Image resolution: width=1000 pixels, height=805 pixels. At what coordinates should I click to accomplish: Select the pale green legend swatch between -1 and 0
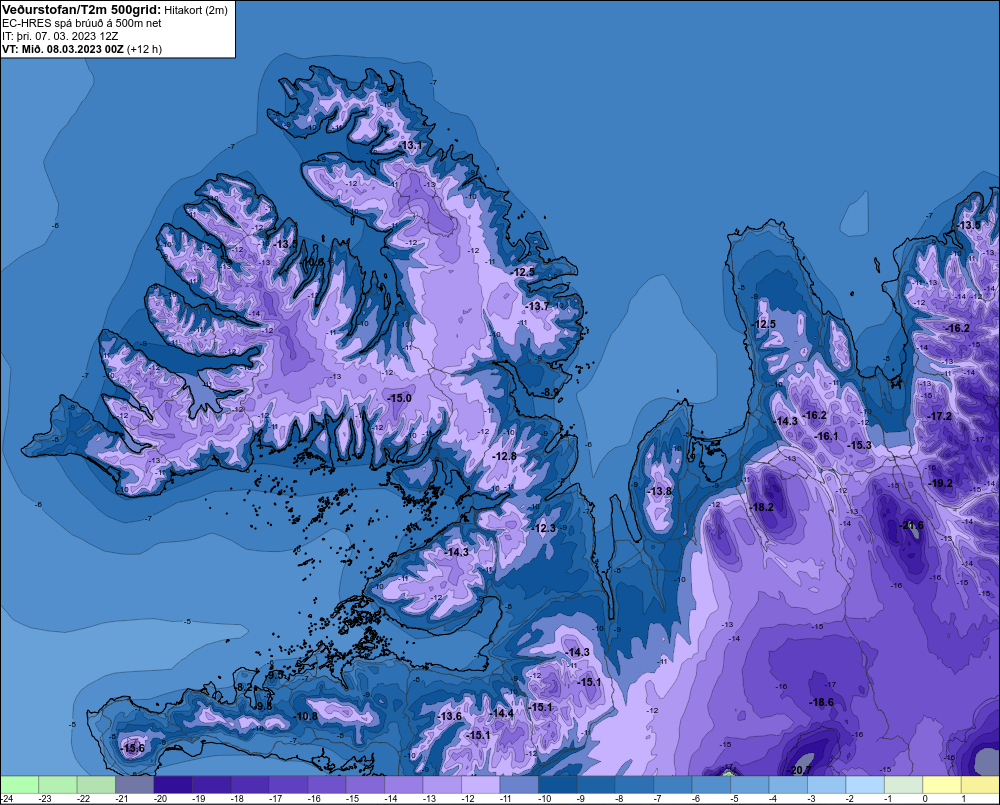[x=903, y=785]
